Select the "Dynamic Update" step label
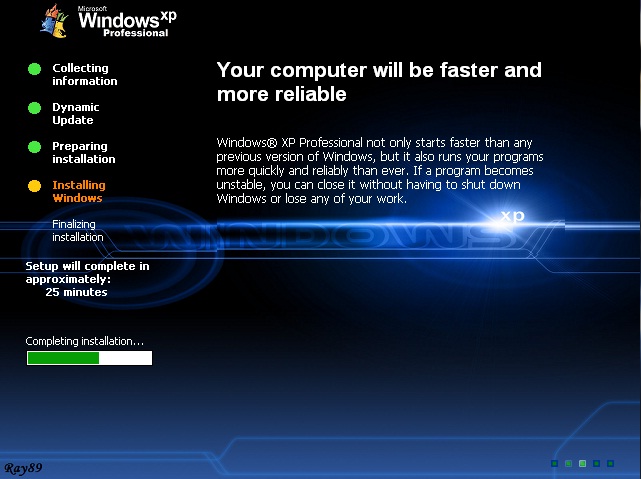Screen dimensions: 641x479 pyautogui.click(x=76, y=114)
